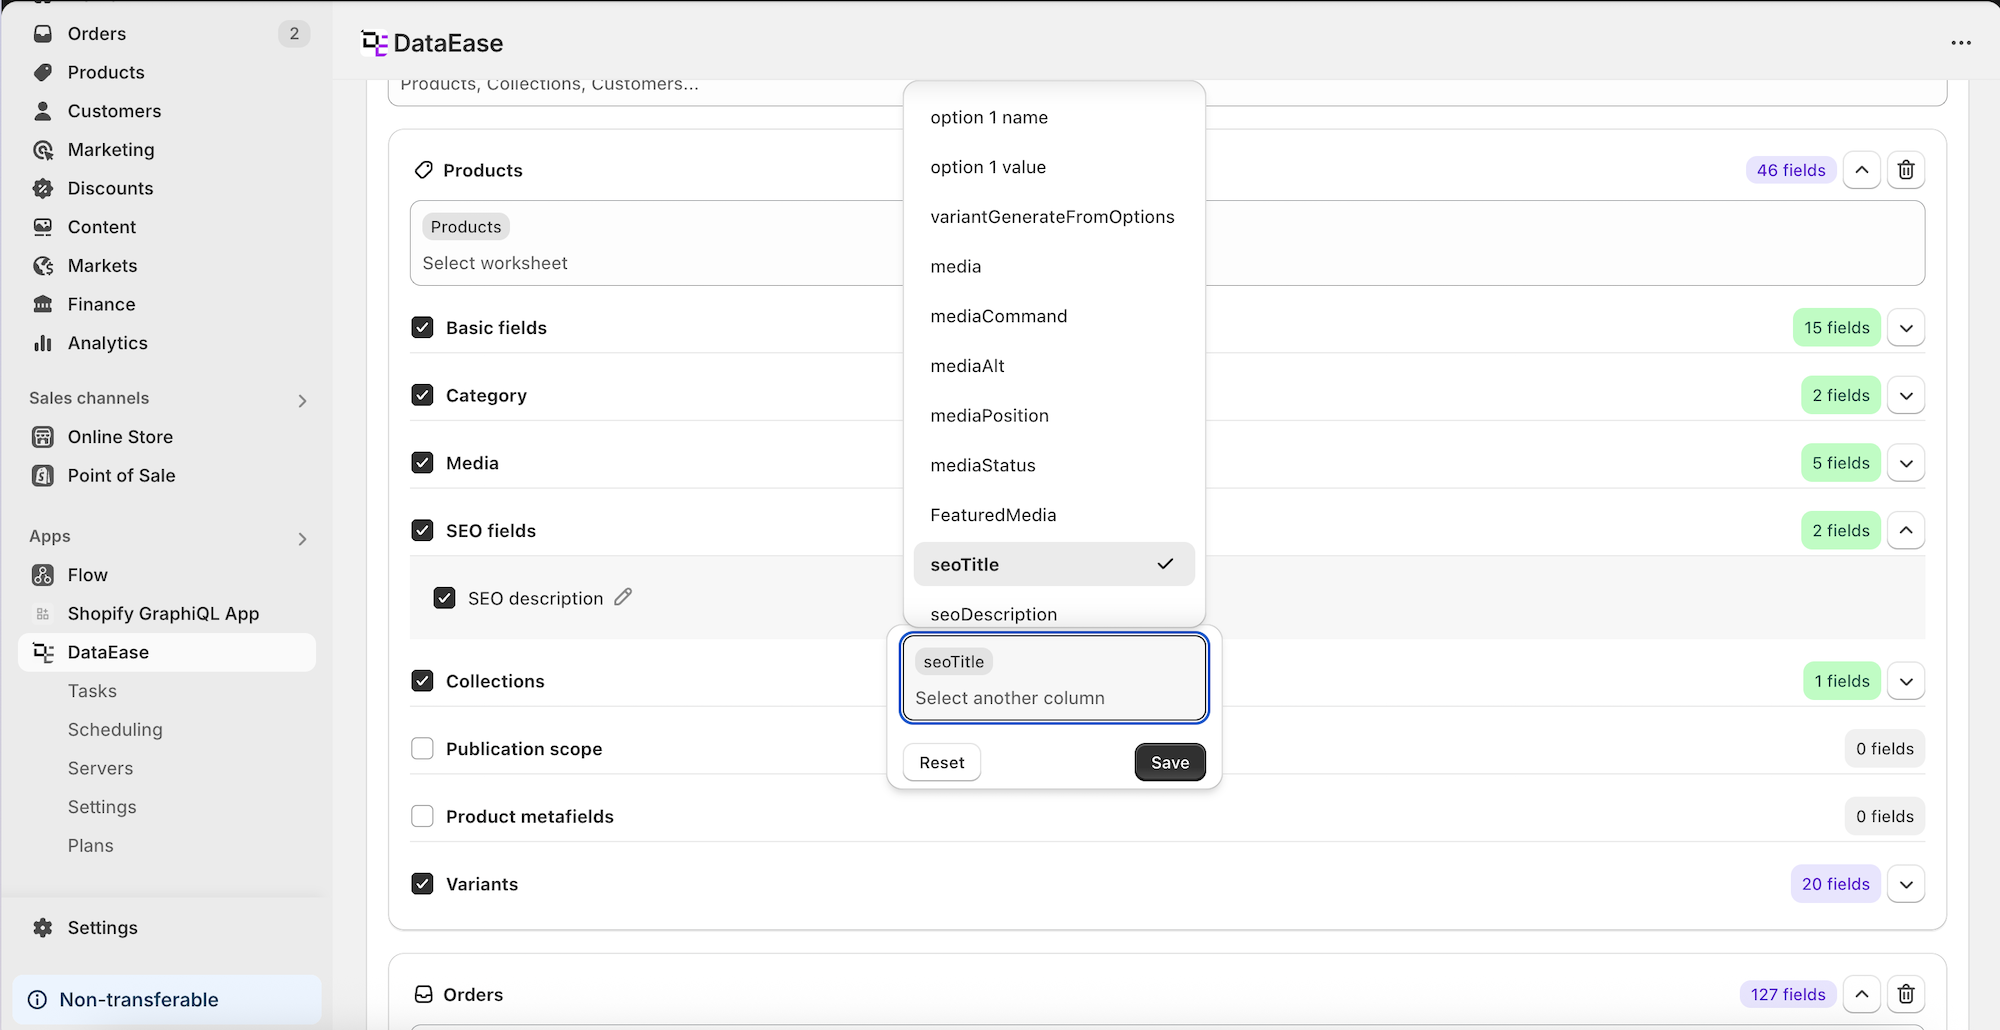Uncheck the Category checkbox

pyautogui.click(x=422, y=395)
